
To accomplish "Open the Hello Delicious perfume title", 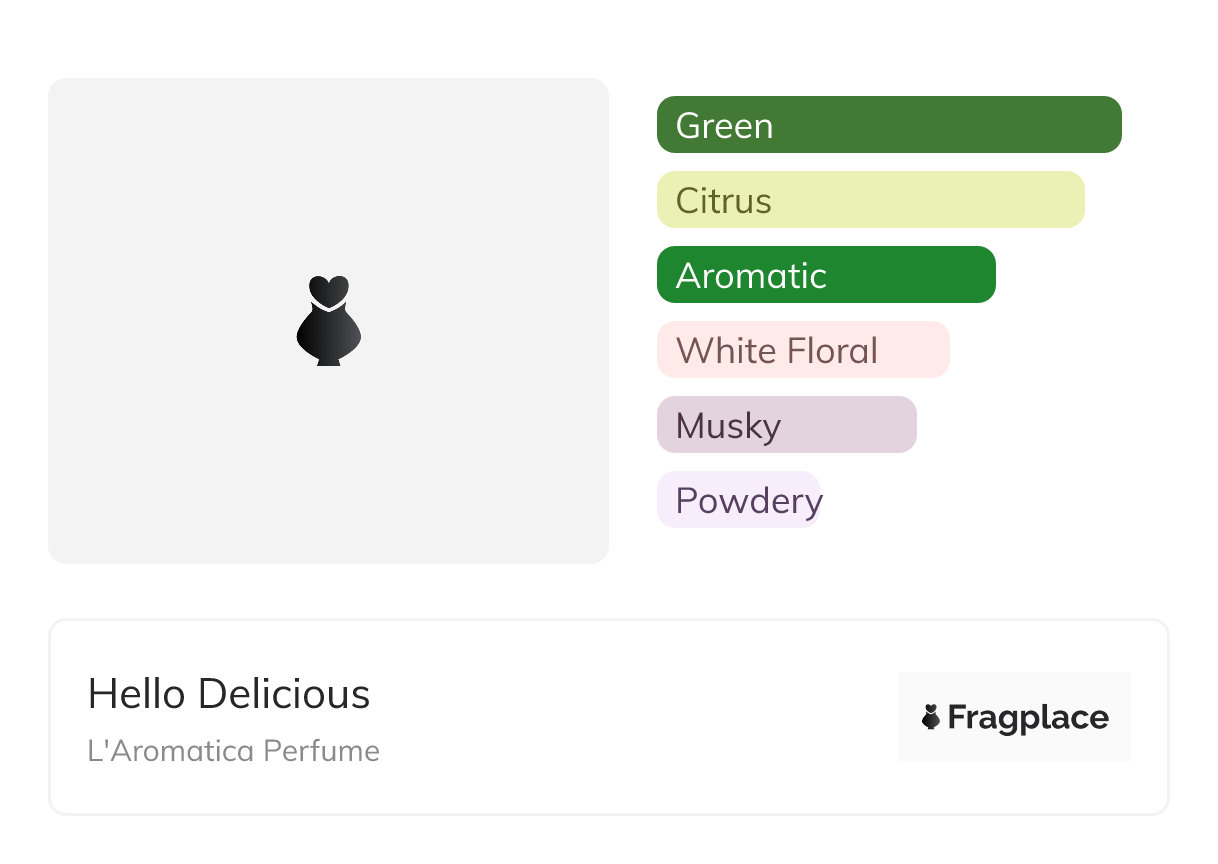I will (x=229, y=694).
